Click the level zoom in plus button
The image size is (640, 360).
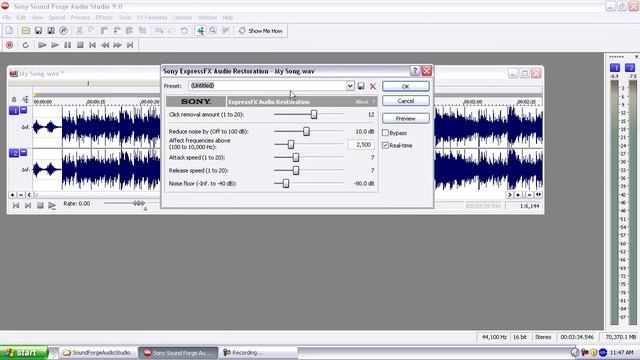13,195
